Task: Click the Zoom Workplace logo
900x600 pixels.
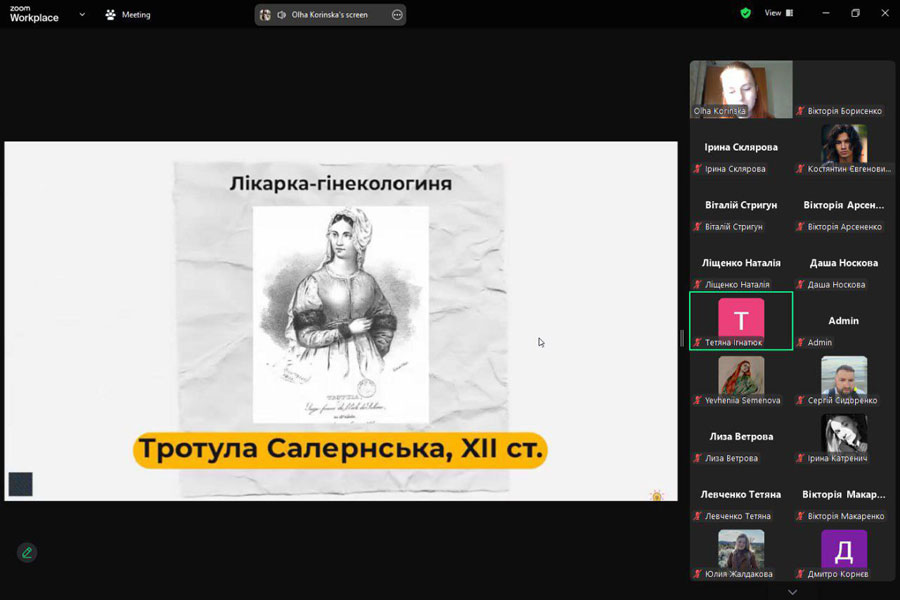Action: click(34, 14)
